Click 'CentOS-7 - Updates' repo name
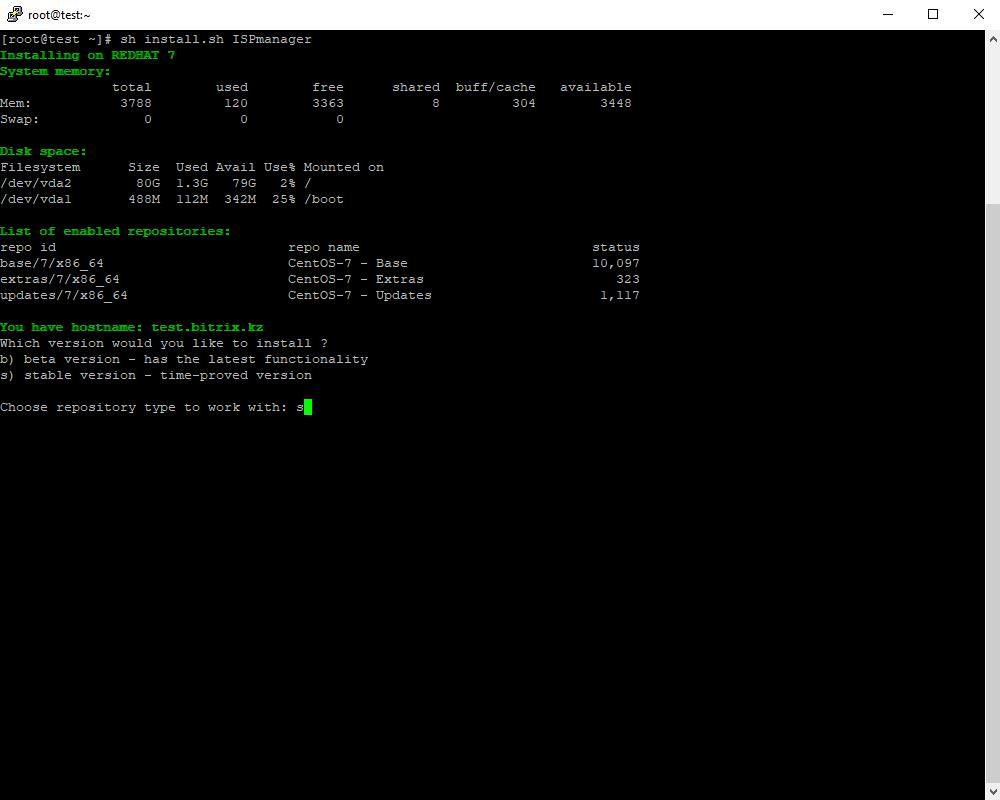Image resolution: width=1000 pixels, height=800 pixels. (x=360, y=295)
